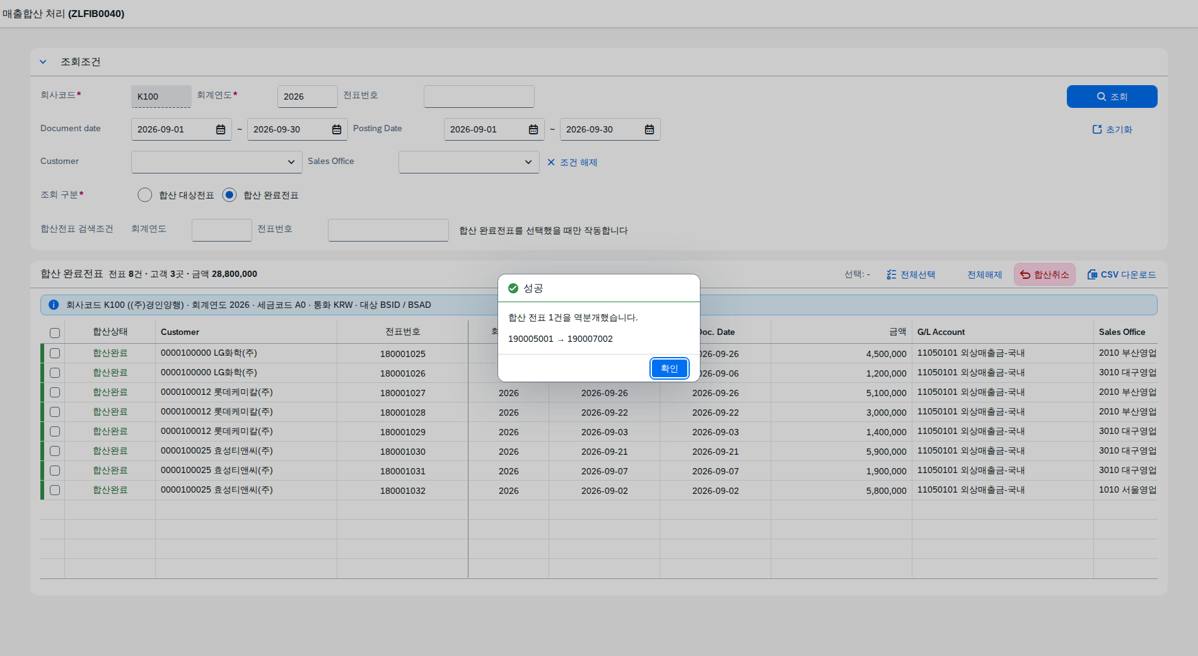
Task: Focus the 합산전표 검색조건 회계연도 field
Action: point(222,230)
